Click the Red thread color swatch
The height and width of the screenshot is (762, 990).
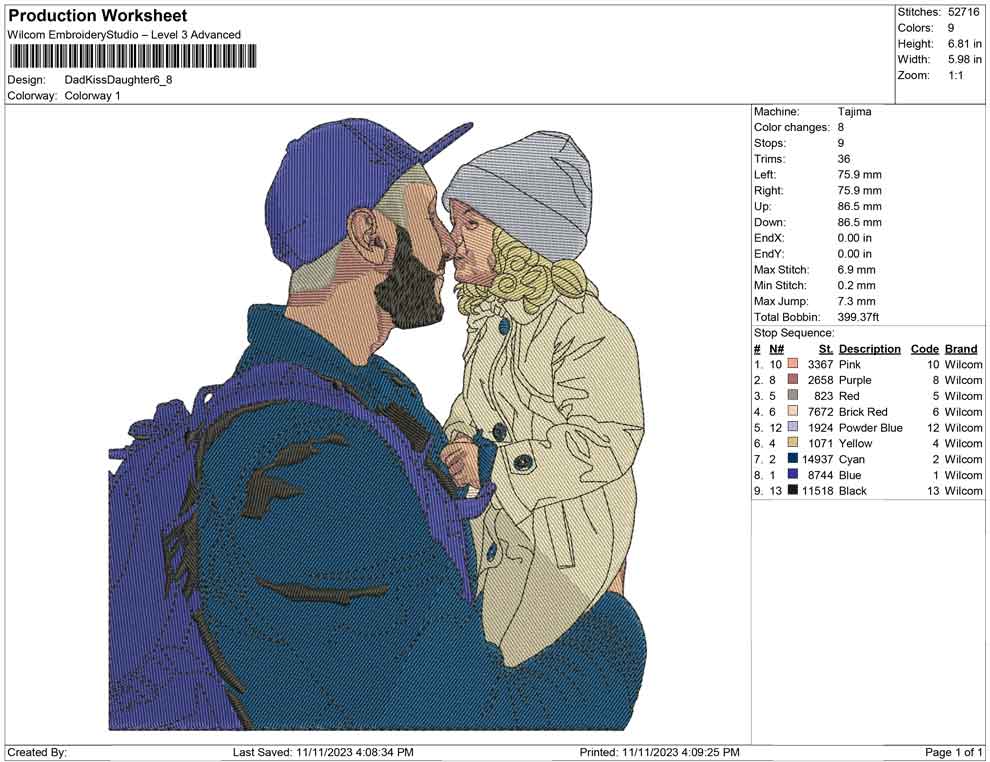(793, 395)
